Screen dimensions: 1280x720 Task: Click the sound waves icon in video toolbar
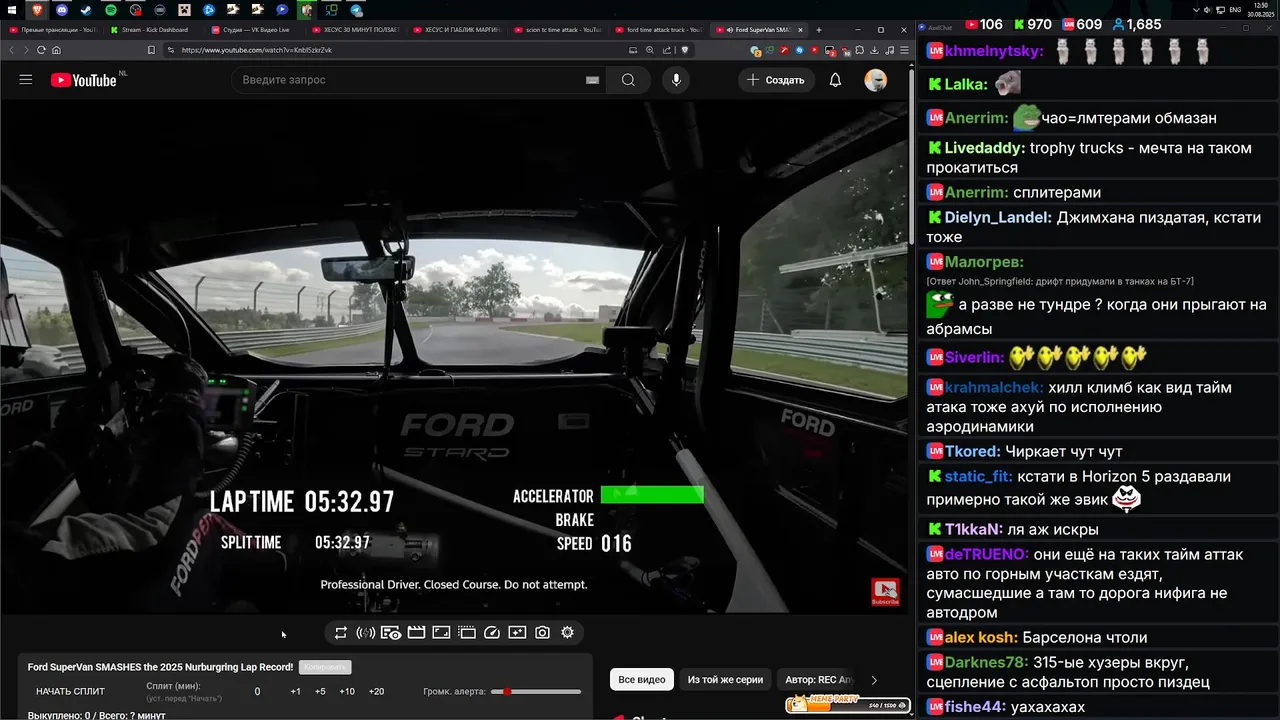(x=366, y=633)
